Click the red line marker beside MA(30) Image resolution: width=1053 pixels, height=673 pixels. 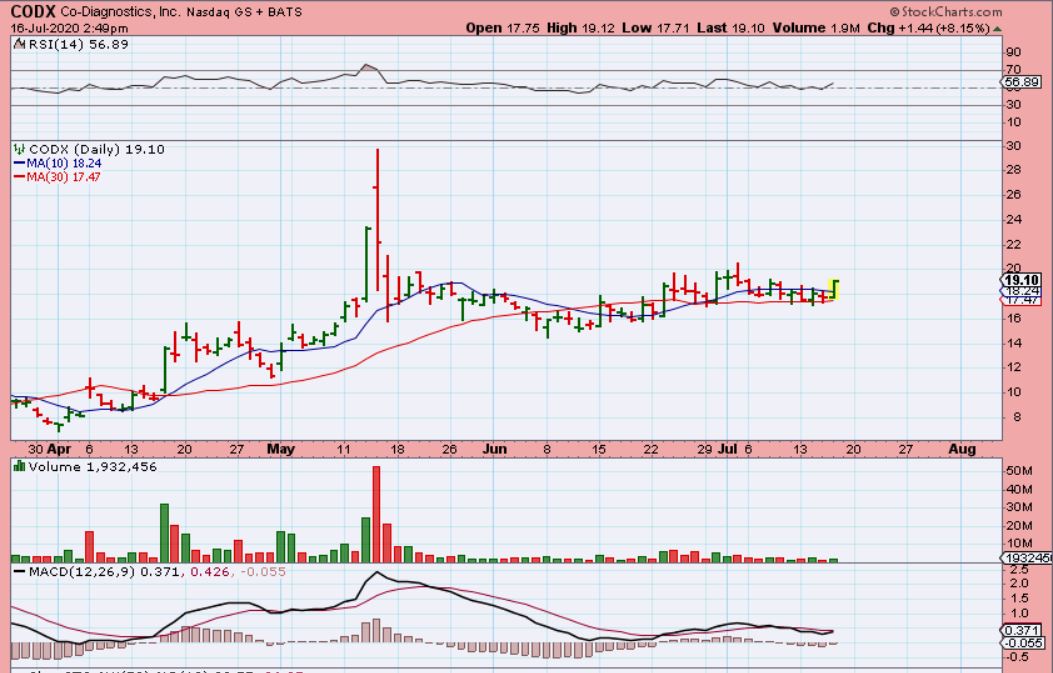tap(19, 177)
